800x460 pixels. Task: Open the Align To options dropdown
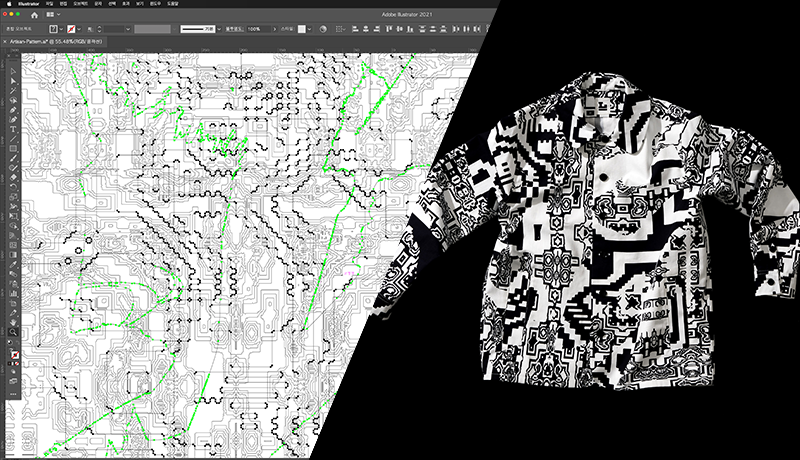pyautogui.click(x=340, y=29)
